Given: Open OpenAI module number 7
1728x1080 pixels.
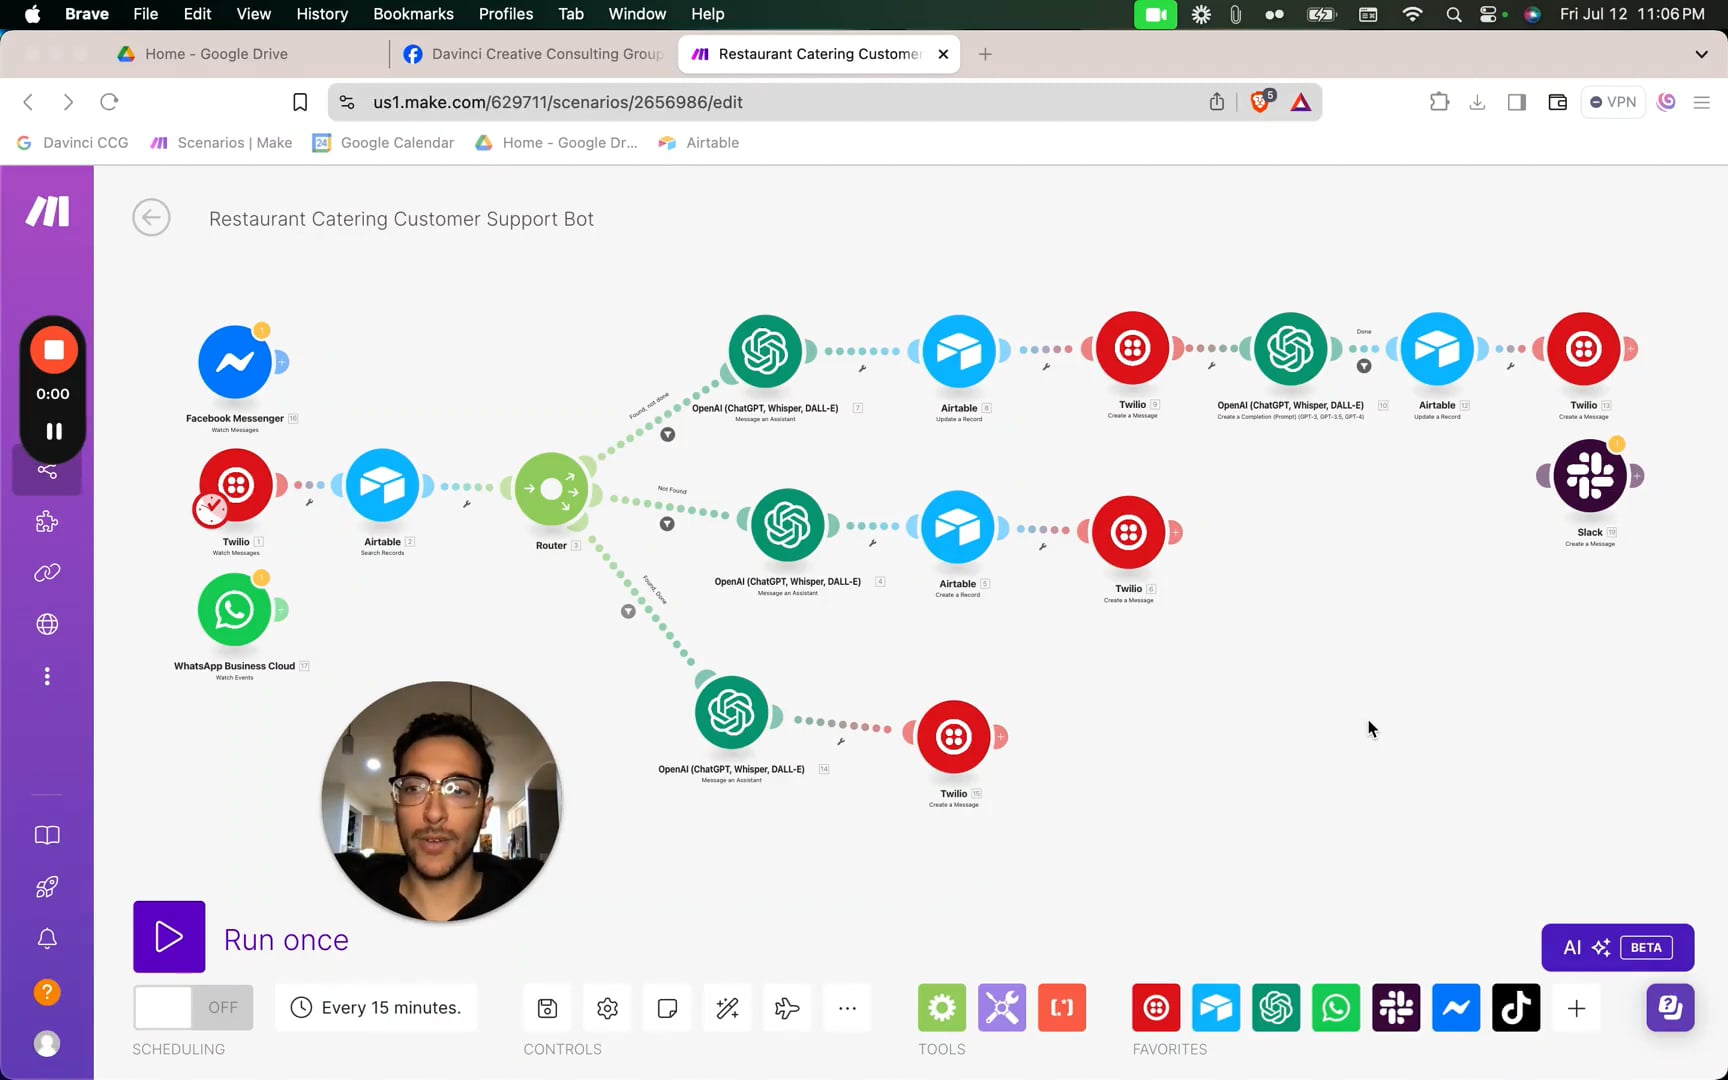Looking at the screenshot, I should tap(765, 351).
